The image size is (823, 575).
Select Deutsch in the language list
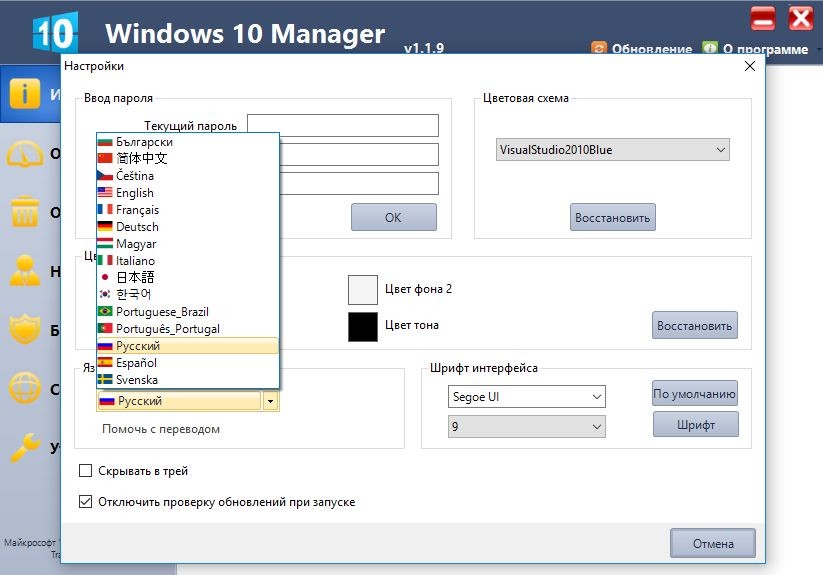click(136, 227)
